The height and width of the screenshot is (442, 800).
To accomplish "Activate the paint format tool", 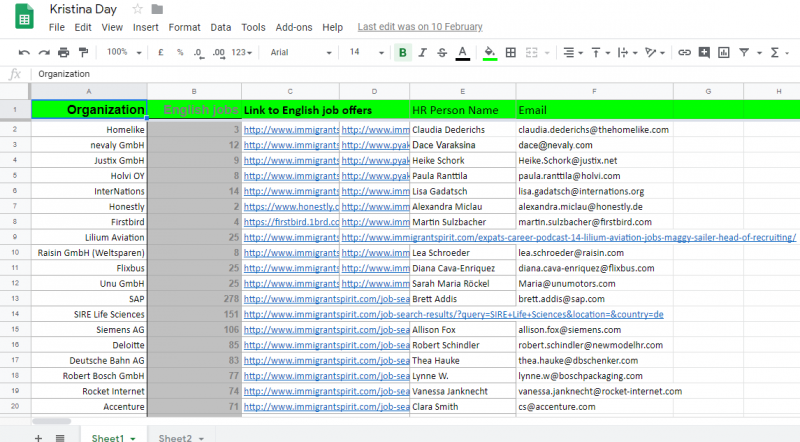I will coord(83,52).
